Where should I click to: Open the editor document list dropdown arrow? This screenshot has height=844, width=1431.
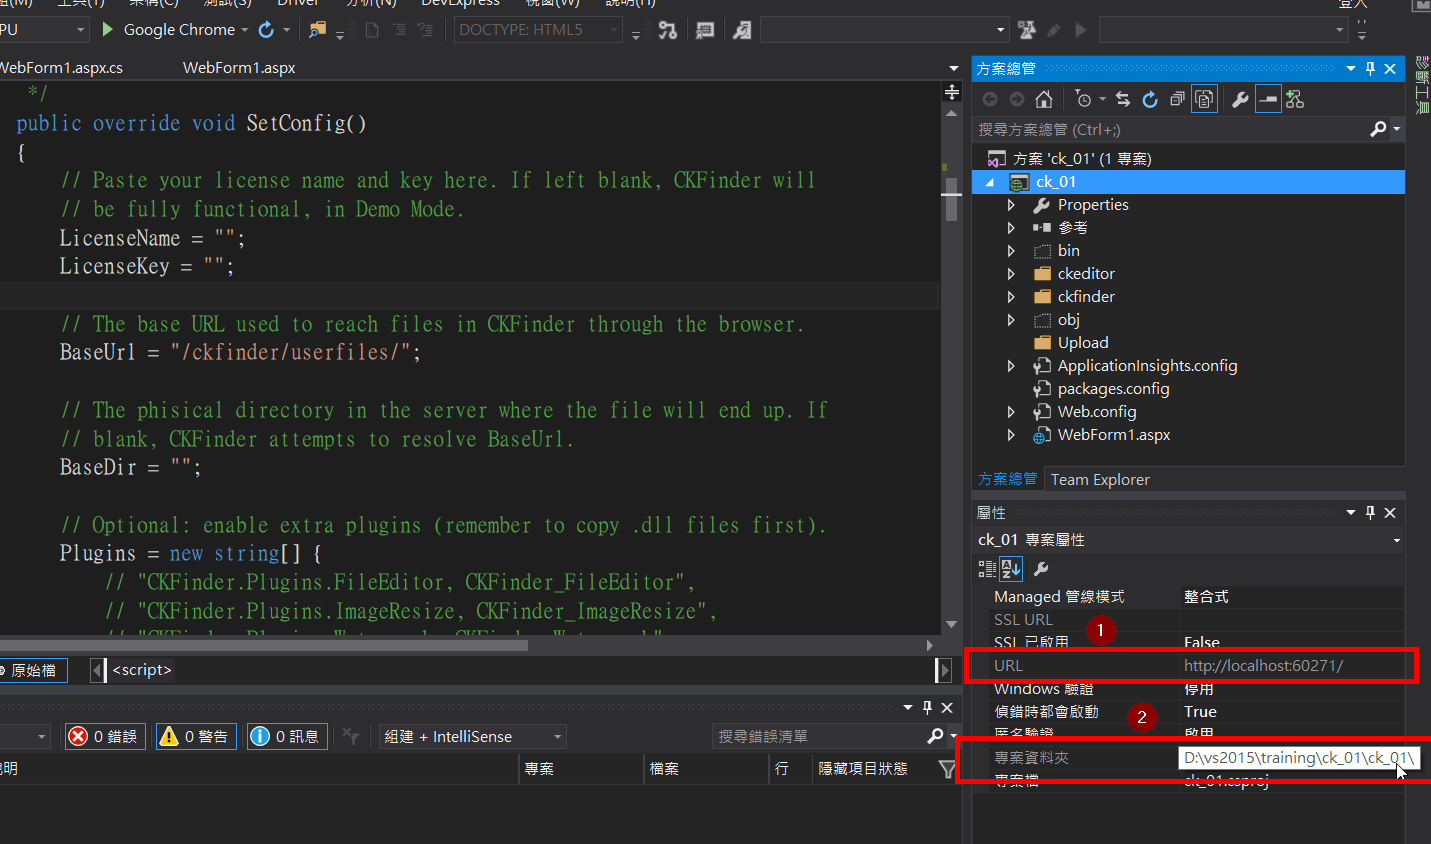pyautogui.click(x=953, y=68)
